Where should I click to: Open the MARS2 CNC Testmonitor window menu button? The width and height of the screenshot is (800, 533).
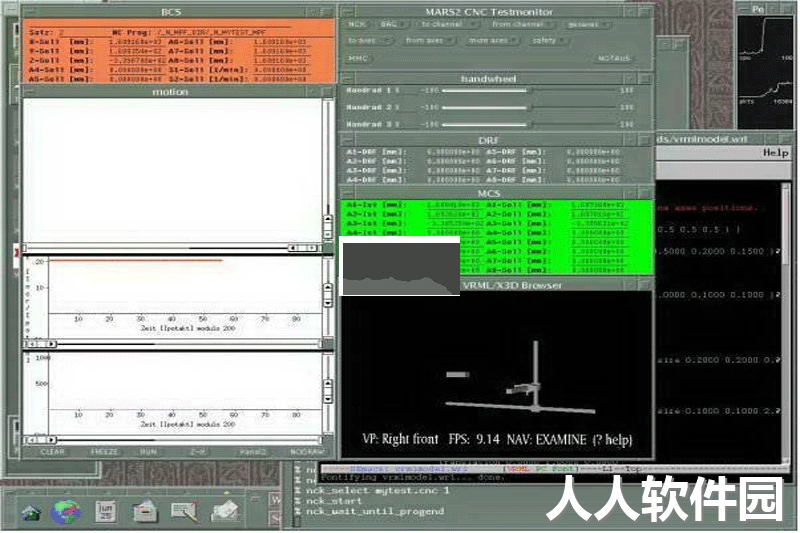[347, 11]
